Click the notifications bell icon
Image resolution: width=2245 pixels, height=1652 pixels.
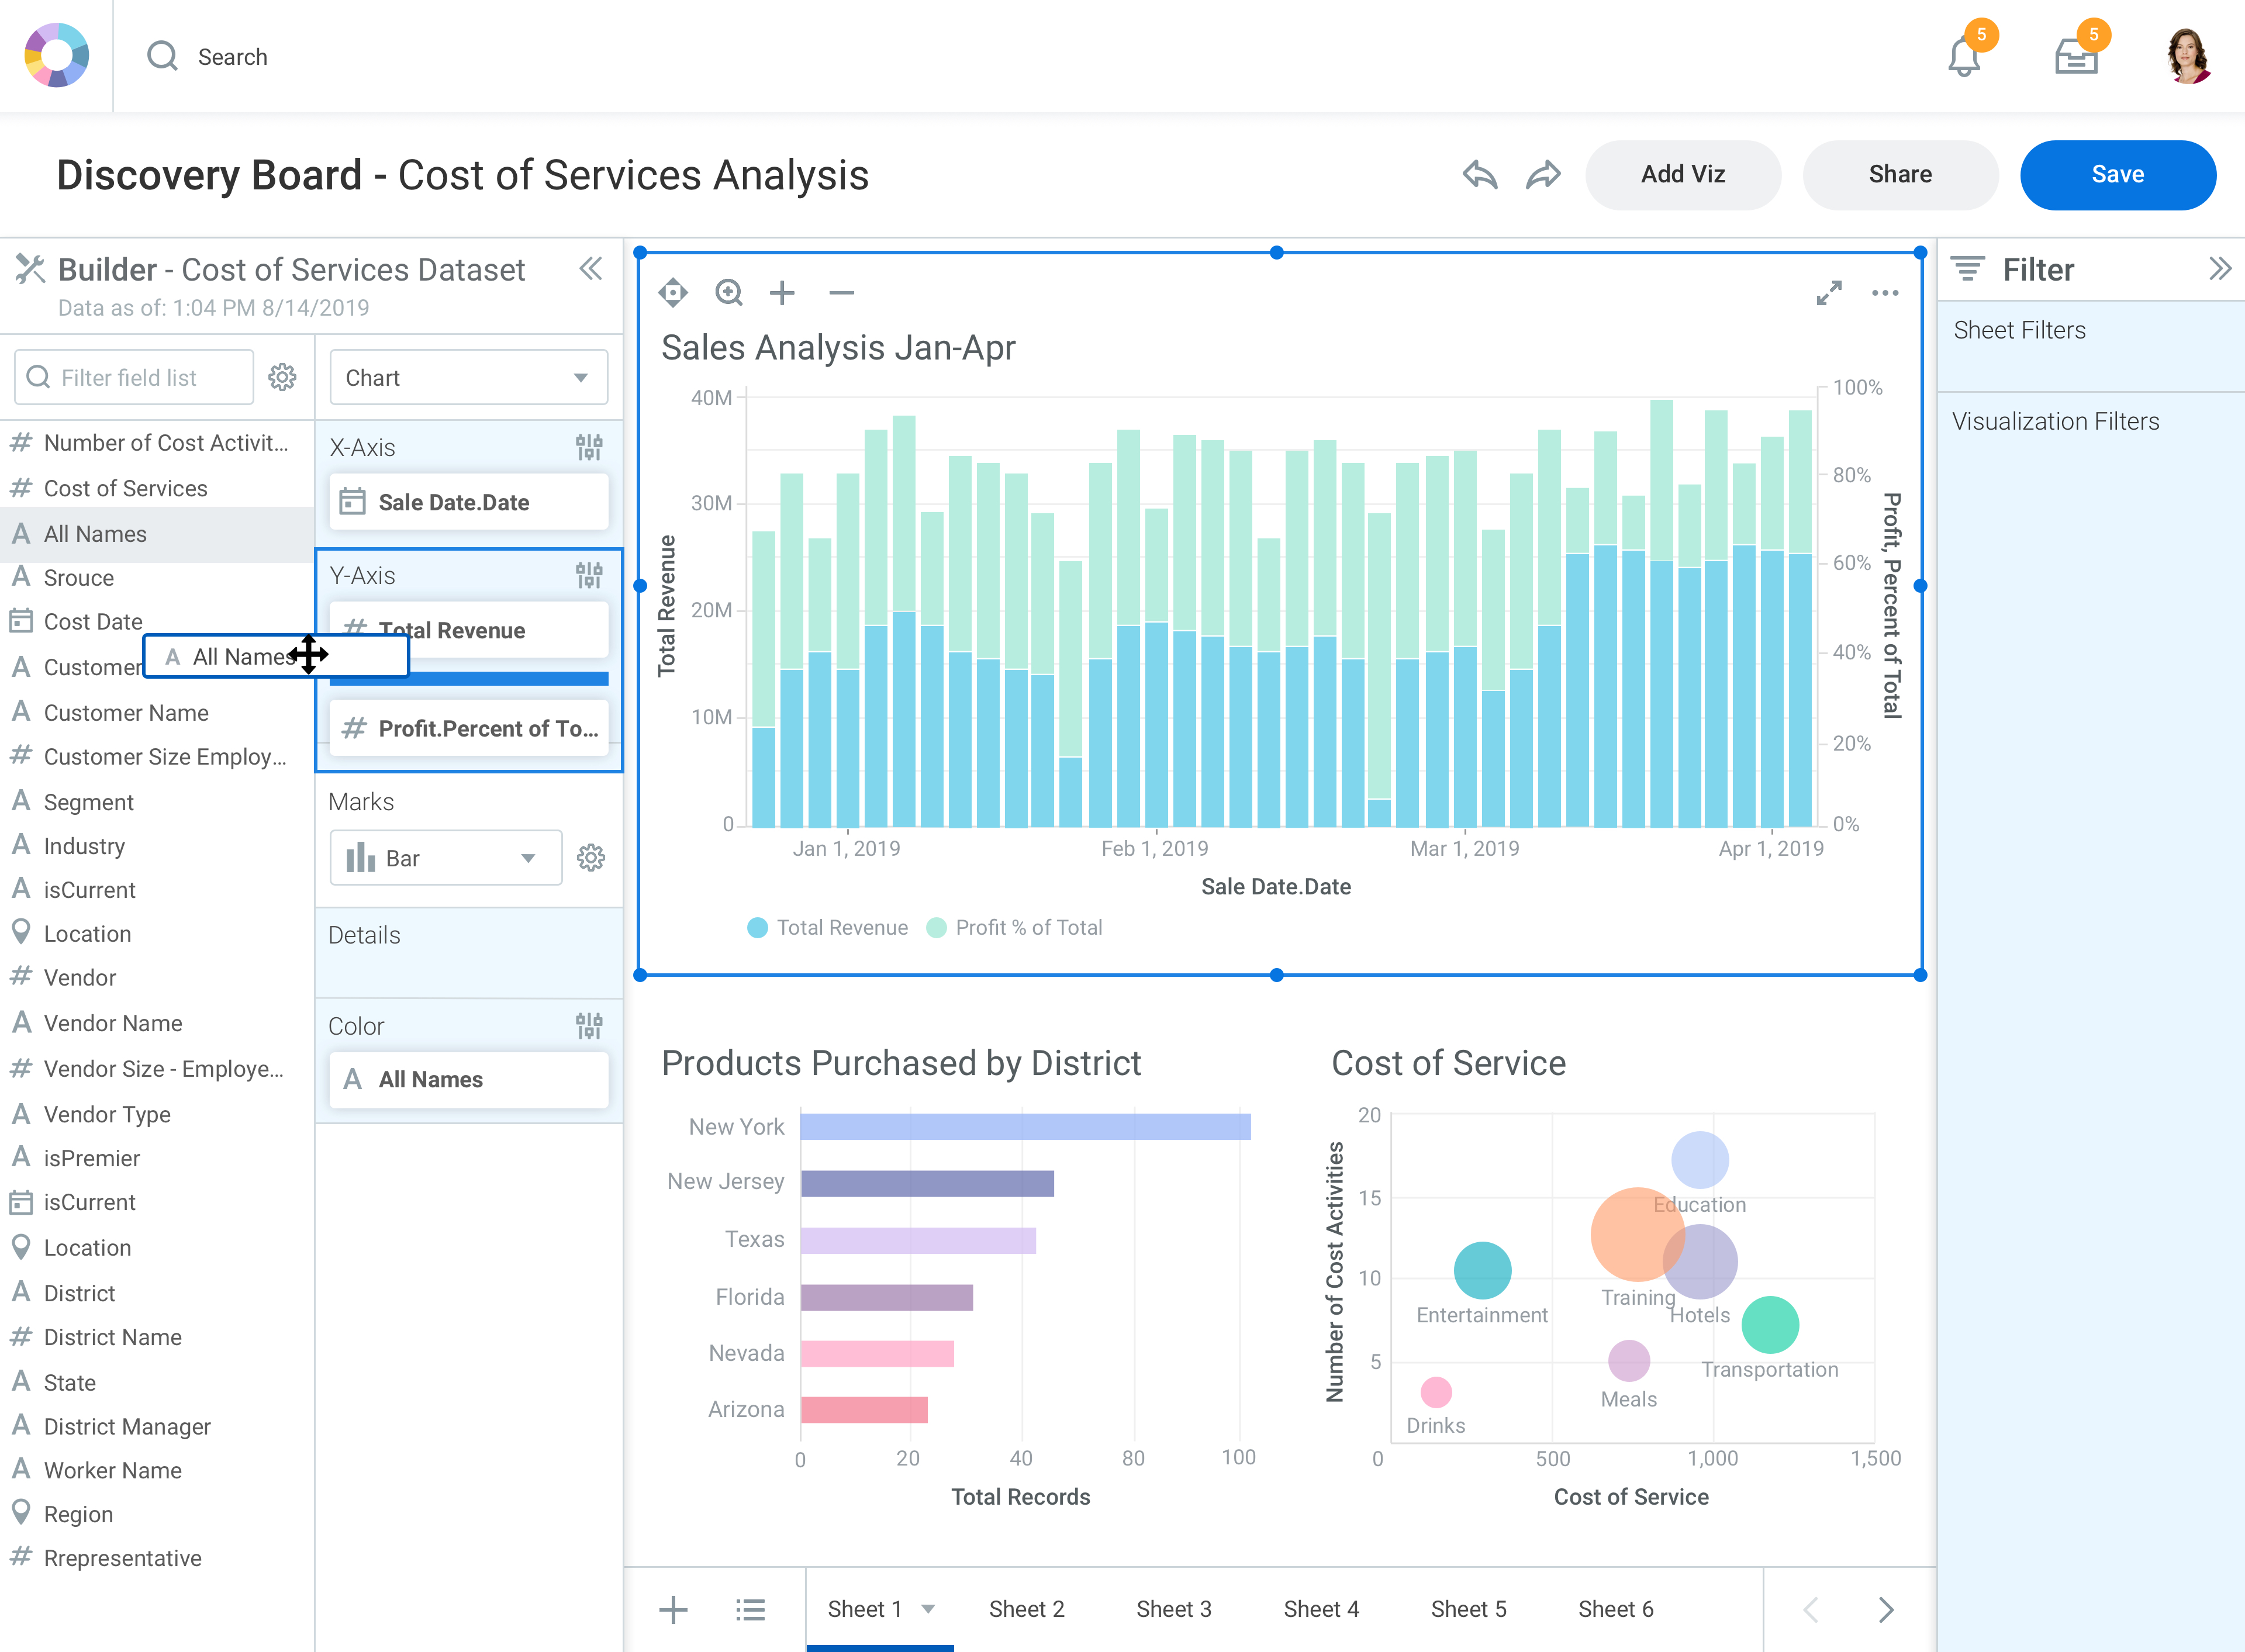(x=1963, y=57)
